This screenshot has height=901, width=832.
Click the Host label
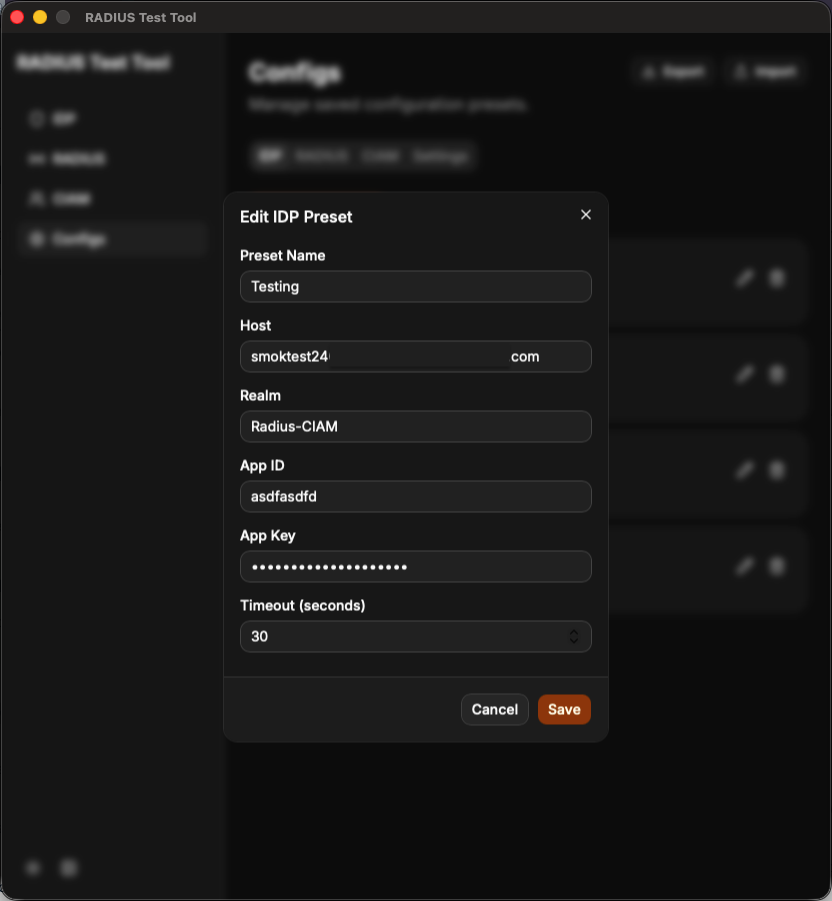pos(255,325)
